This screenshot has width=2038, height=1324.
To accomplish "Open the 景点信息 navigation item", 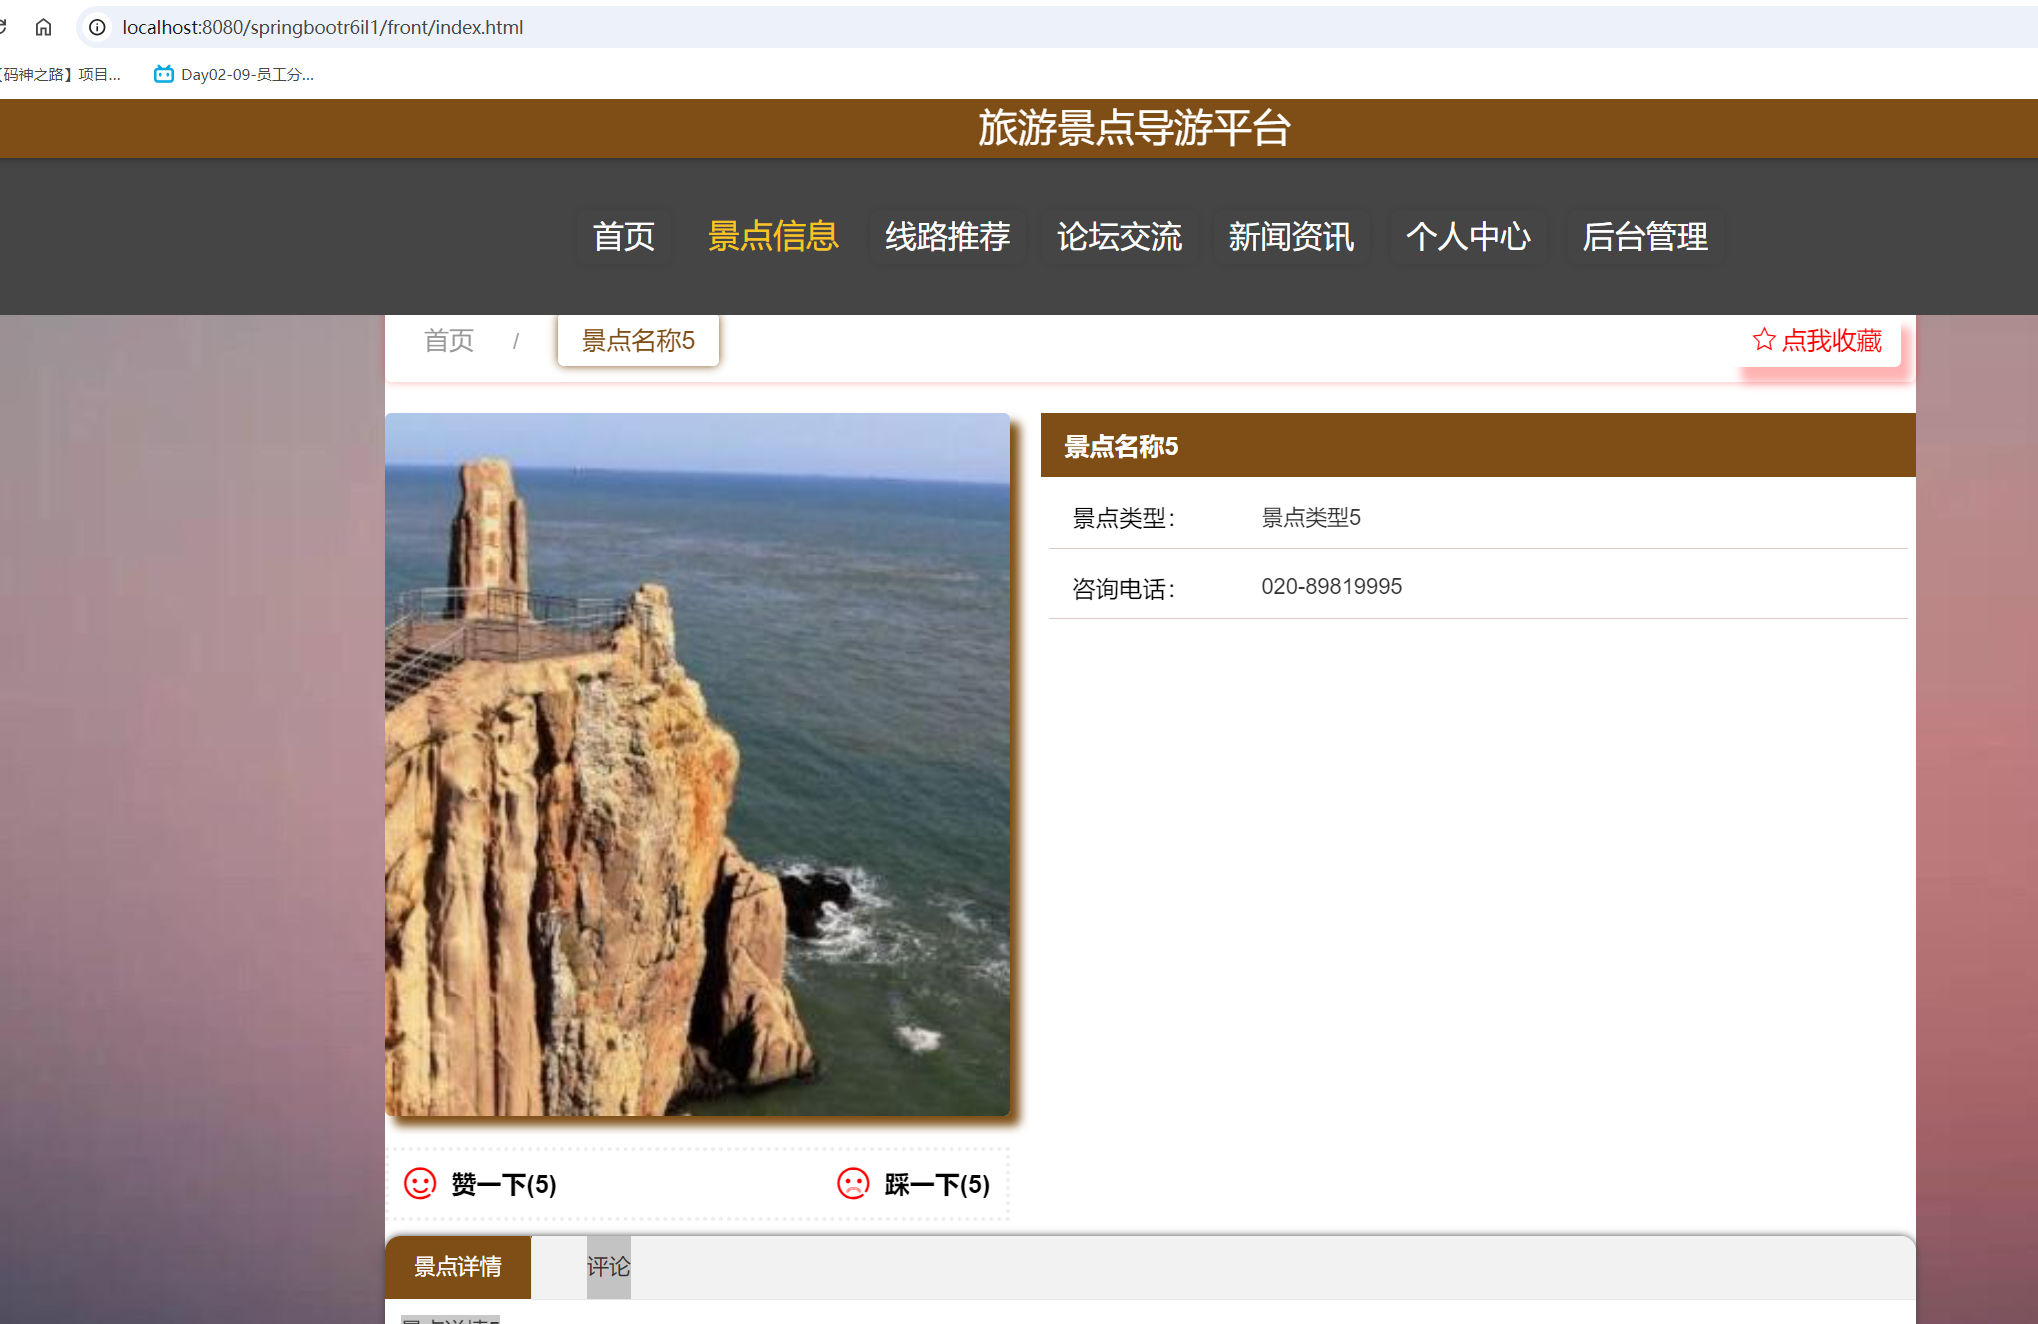I will 773,236.
